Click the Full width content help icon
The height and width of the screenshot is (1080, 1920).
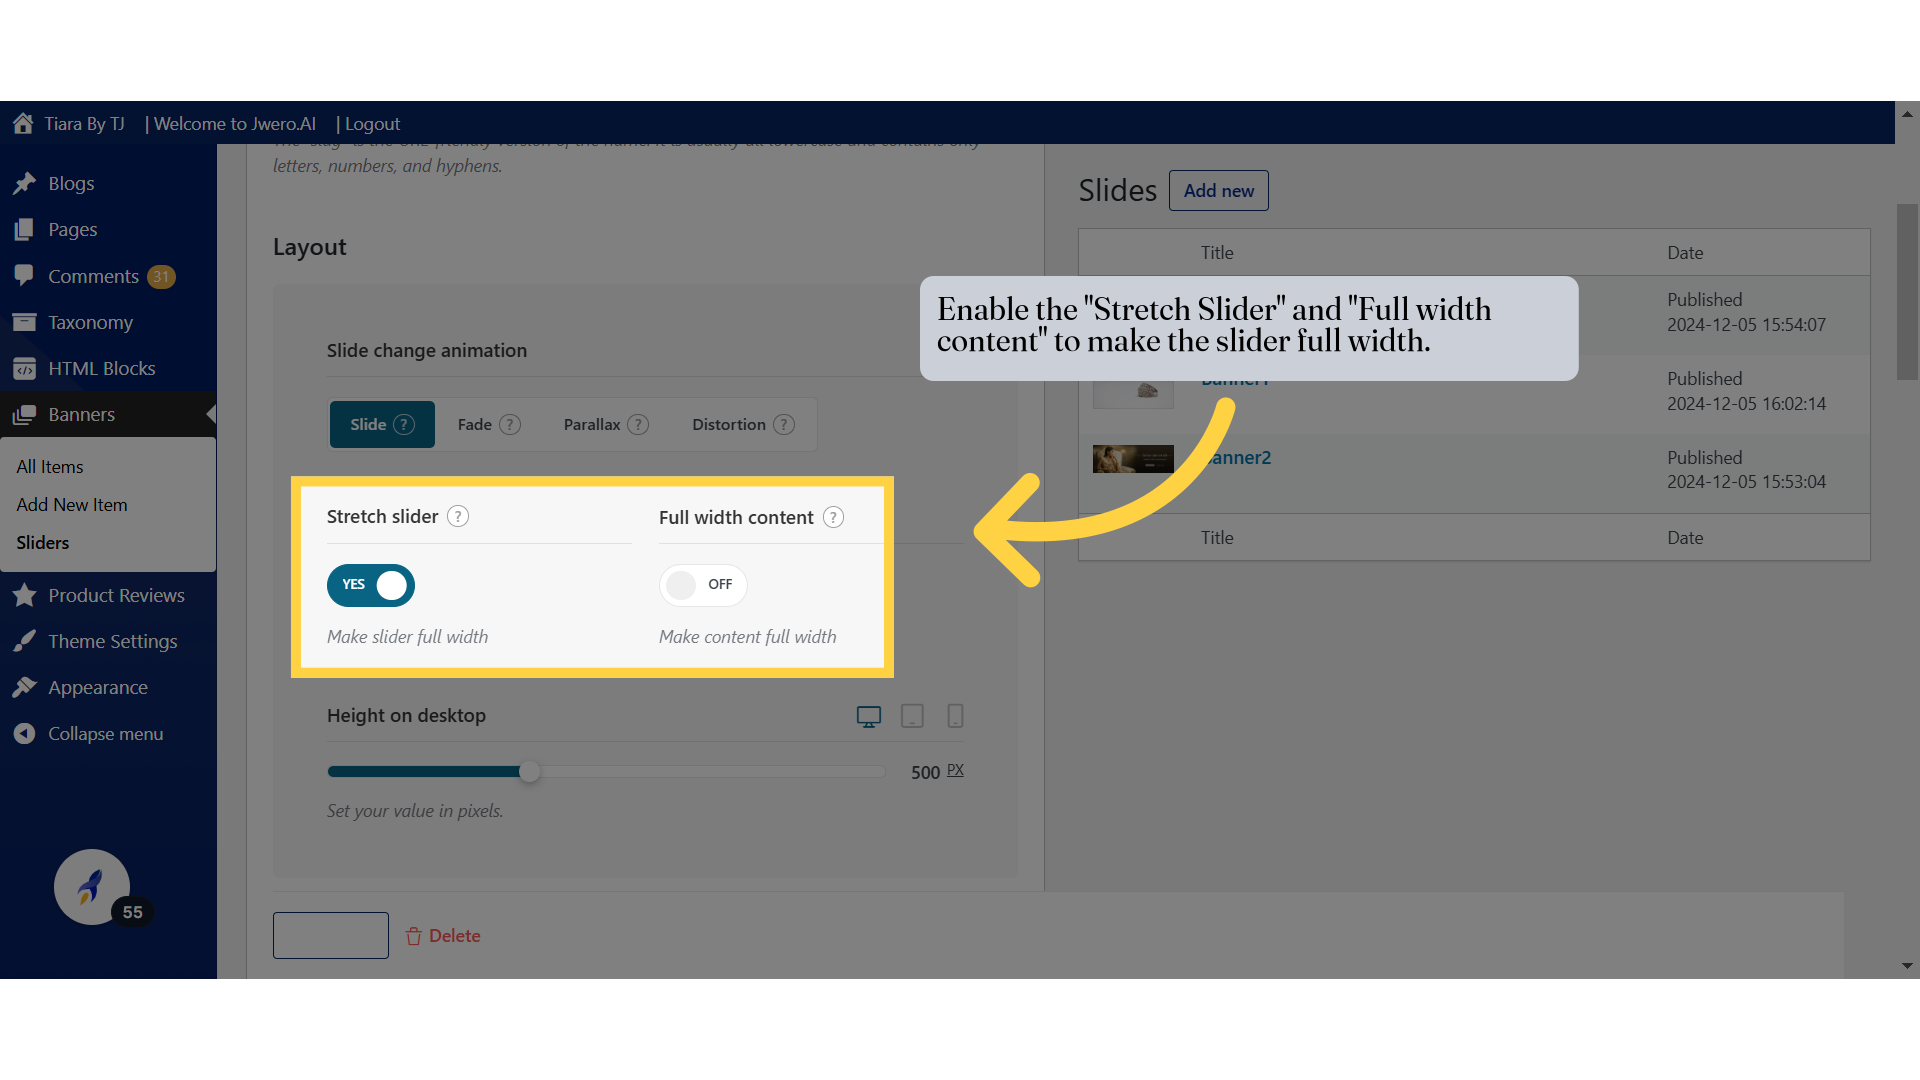[833, 517]
